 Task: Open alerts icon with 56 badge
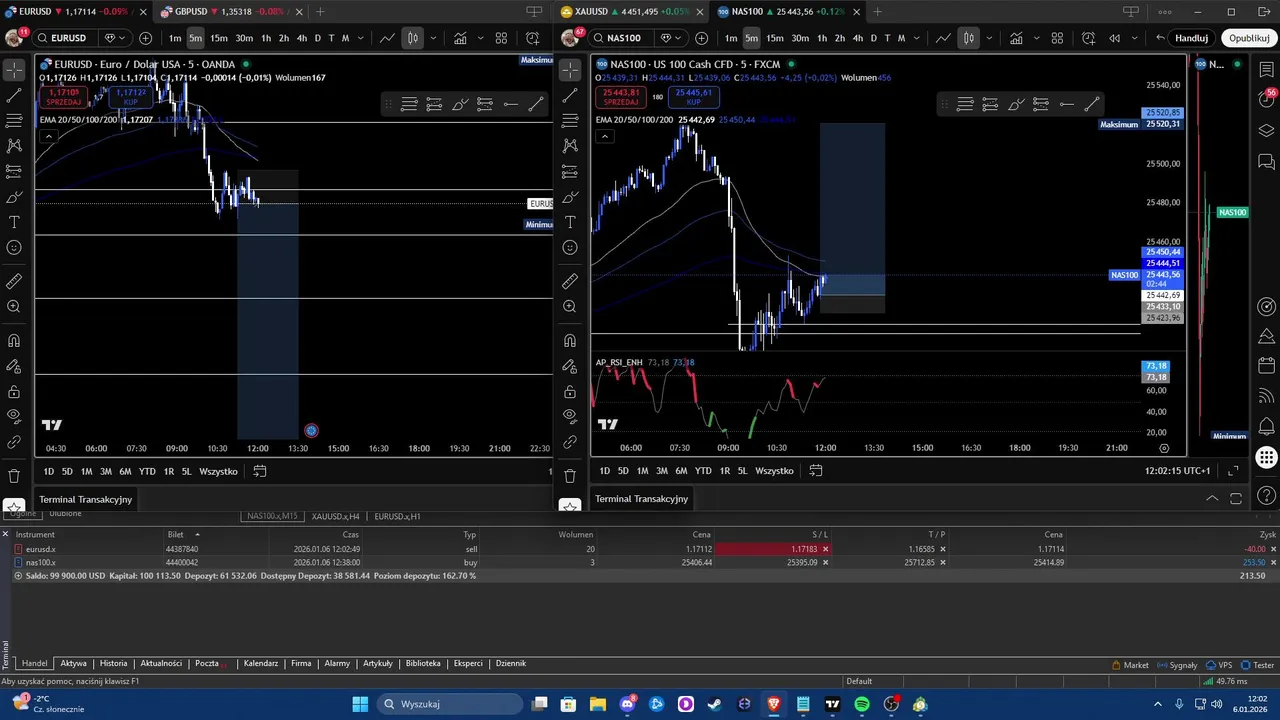pyautogui.click(x=1266, y=99)
